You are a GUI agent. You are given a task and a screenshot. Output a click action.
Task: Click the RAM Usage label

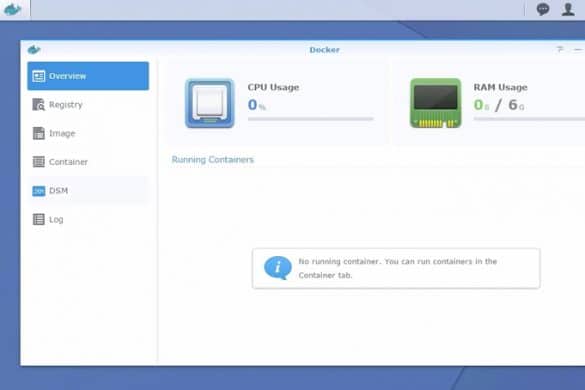(x=500, y=87)
